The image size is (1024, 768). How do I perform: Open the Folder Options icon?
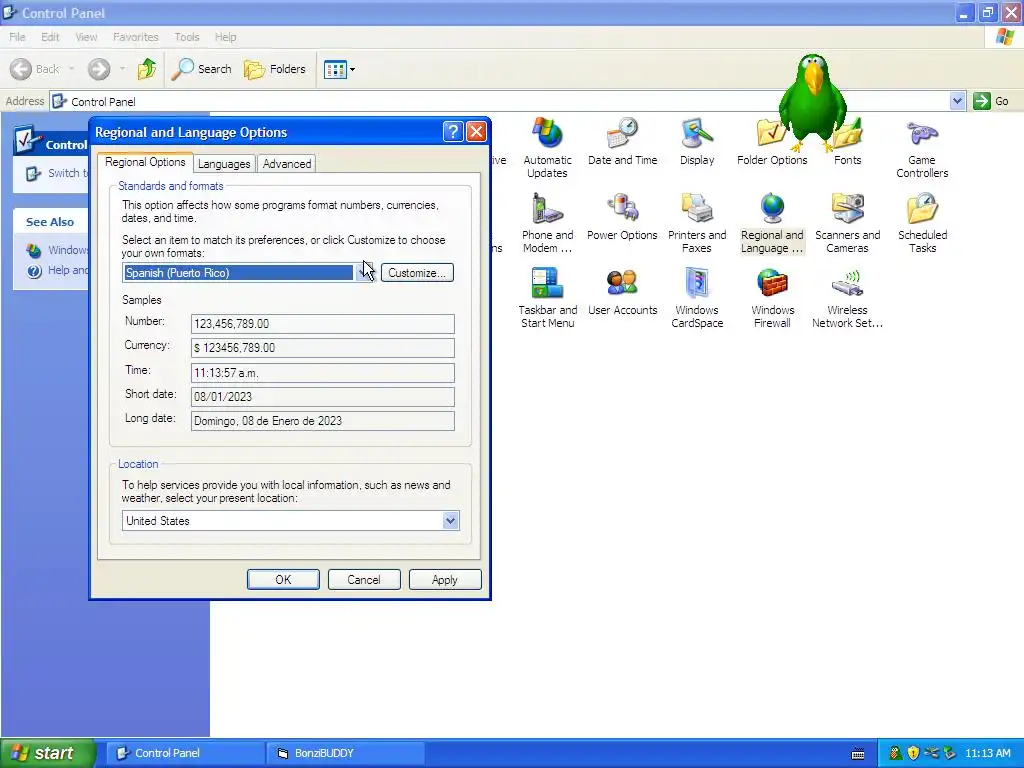click(x=772, y=141)
